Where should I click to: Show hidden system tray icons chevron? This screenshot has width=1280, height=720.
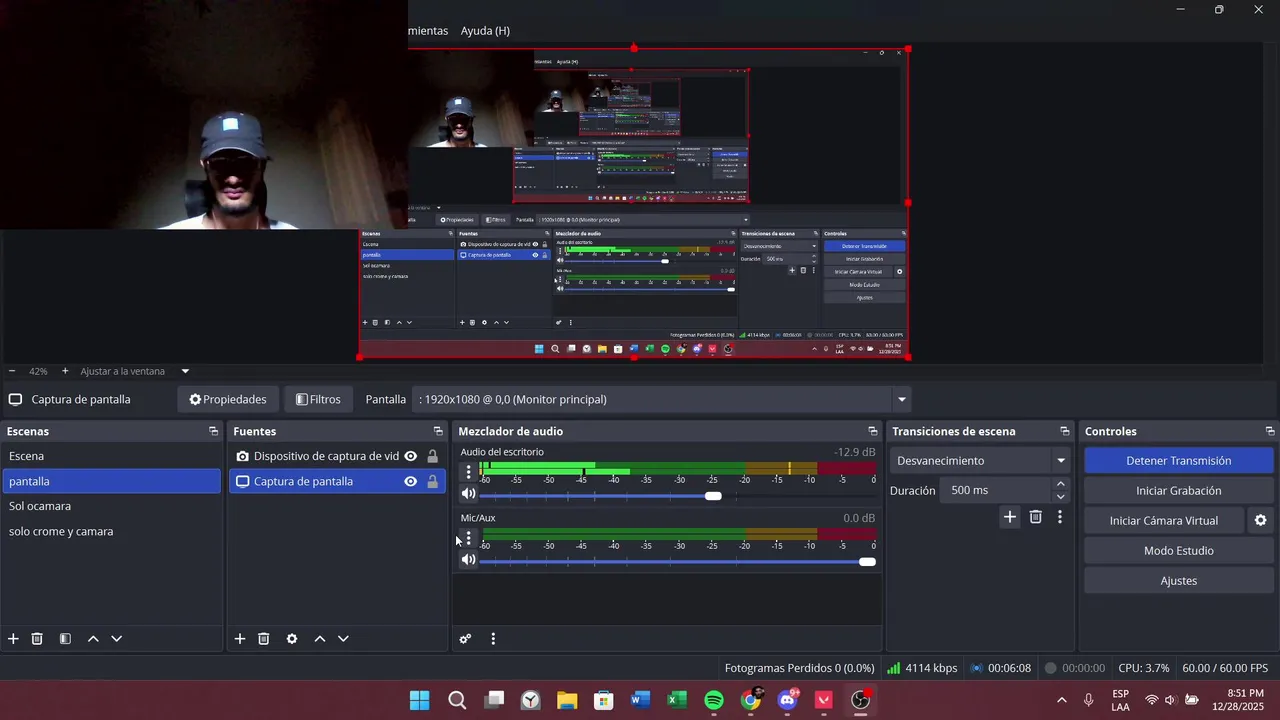1061,700
